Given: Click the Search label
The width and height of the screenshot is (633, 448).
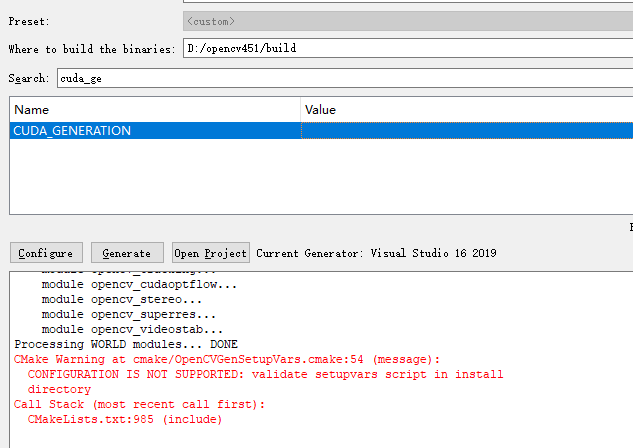Looking at the screenshot, I should (29, 78).
